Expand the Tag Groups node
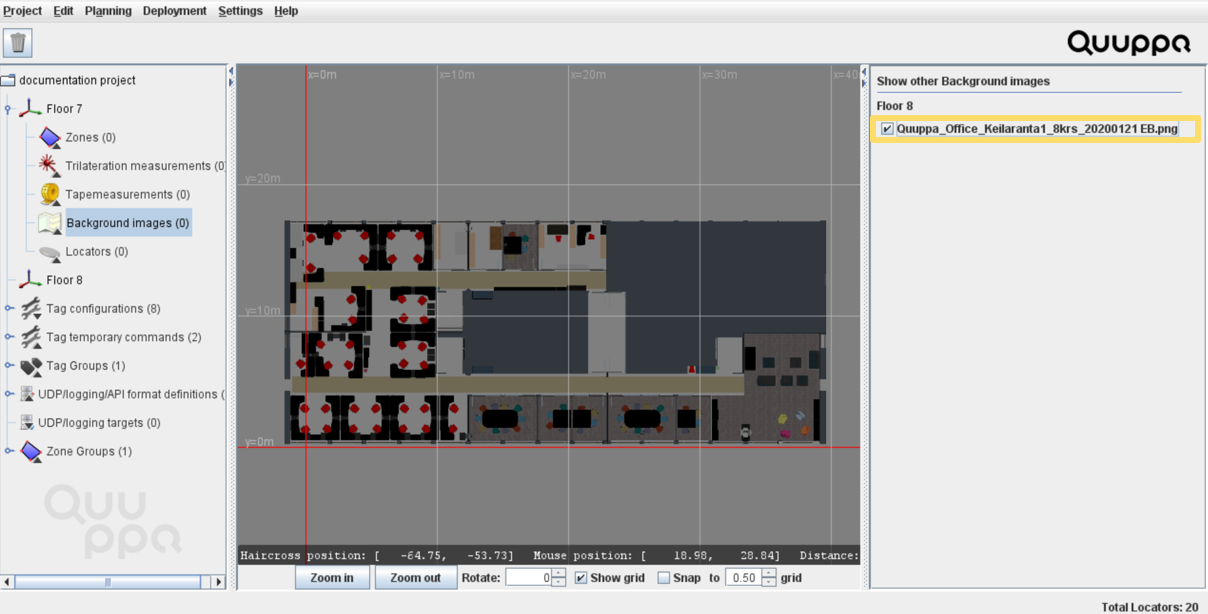Screen dimensions: 1208x614 pos(9,366)
